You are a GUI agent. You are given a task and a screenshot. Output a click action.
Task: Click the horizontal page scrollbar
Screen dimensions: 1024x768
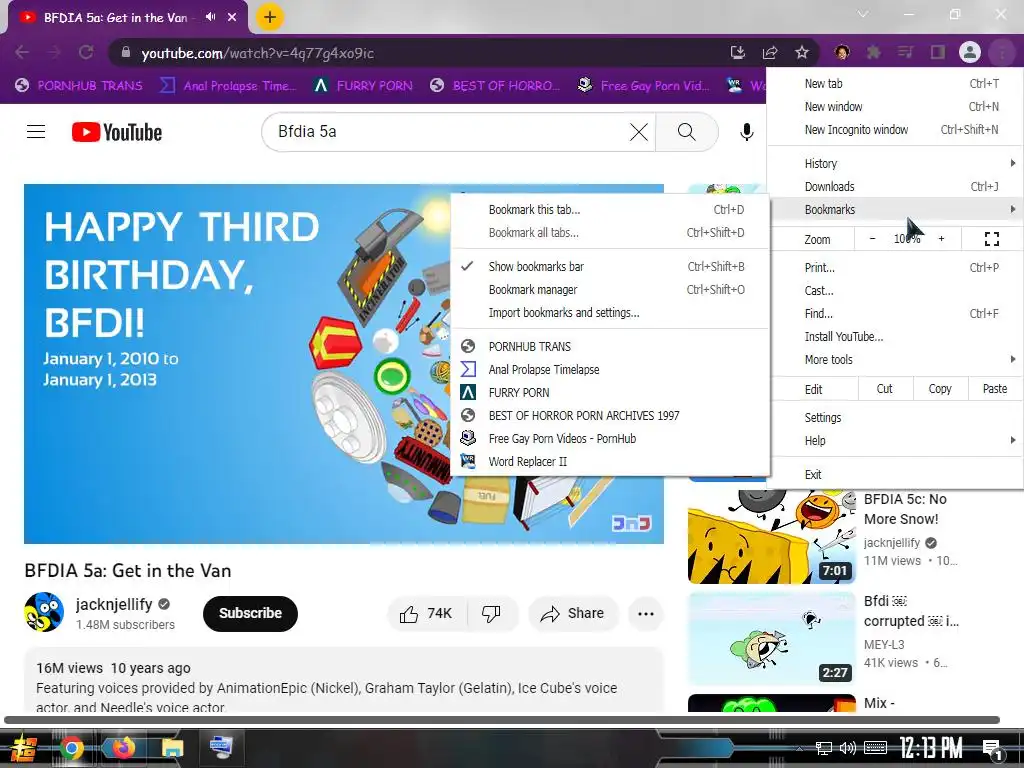502,720
